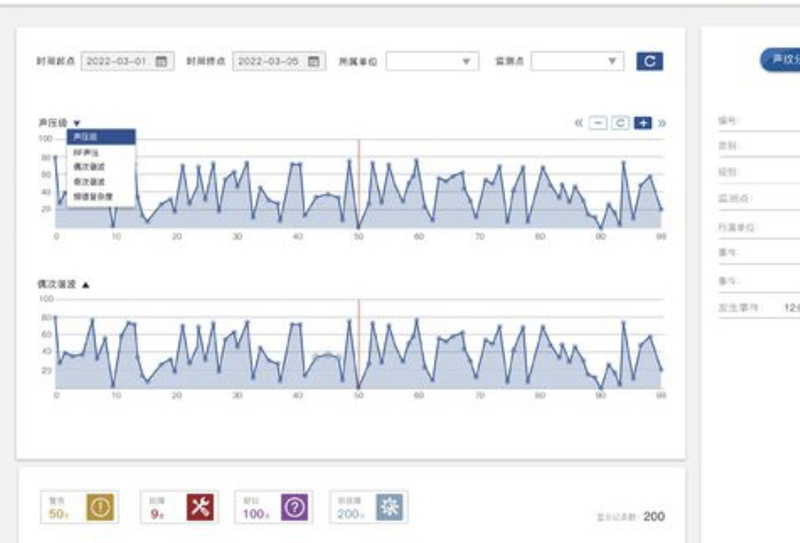Click the chart zoom-in plus icon

(x=643, y=123)
